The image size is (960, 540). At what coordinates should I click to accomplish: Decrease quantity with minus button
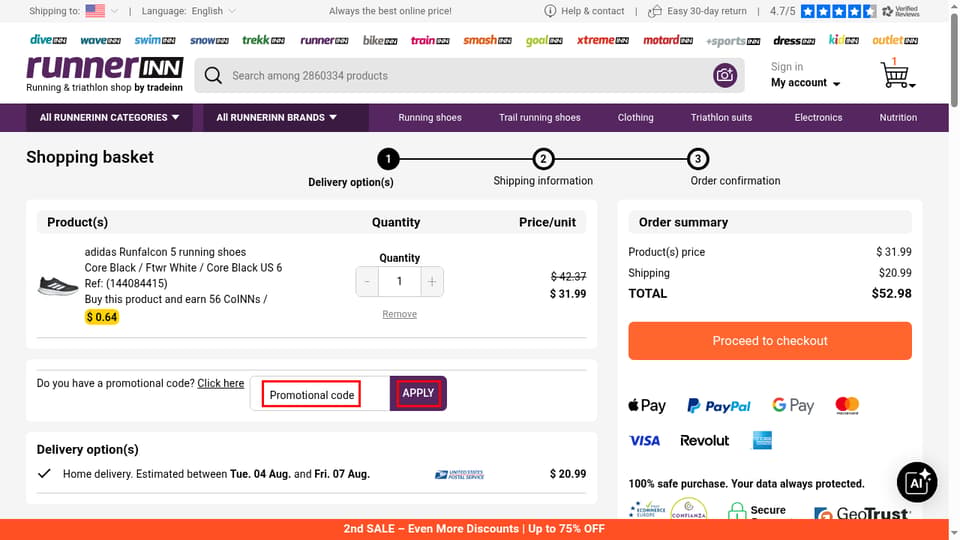point(367,282)
